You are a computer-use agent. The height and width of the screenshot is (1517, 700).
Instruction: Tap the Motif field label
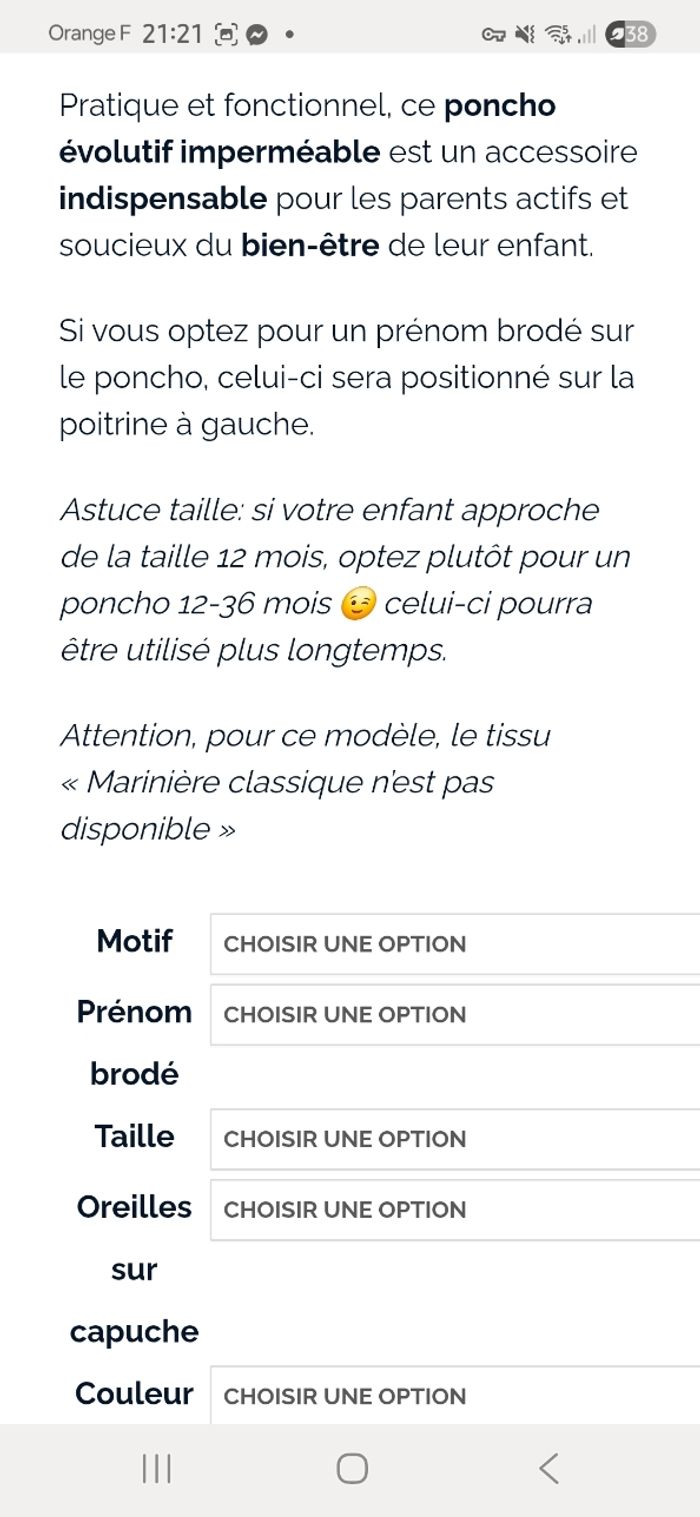[x=134, y=941]
